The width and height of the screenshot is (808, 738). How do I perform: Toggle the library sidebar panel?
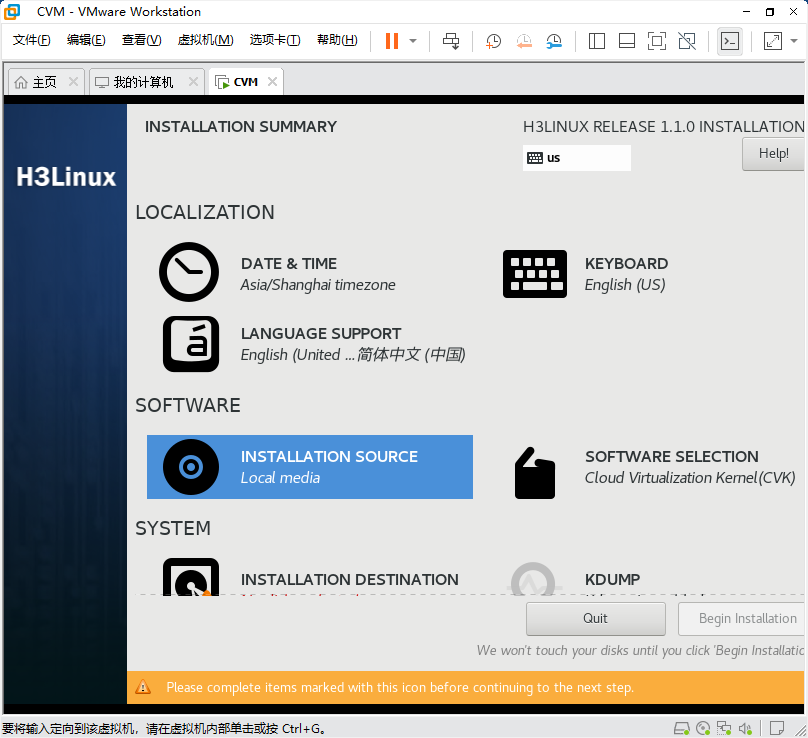pos(595,41)
